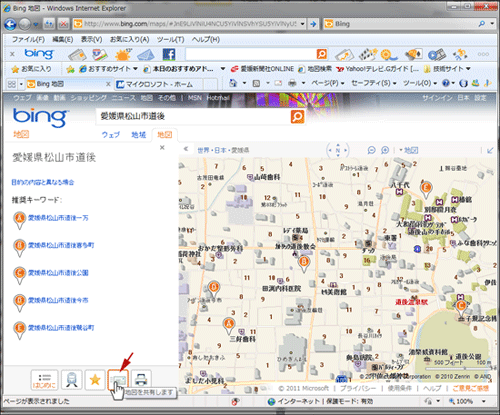Image resolution: width=500 pixels, height=415 pixels.
Task: Close the Bing toolbar with its X
Action: pos(12,54)
